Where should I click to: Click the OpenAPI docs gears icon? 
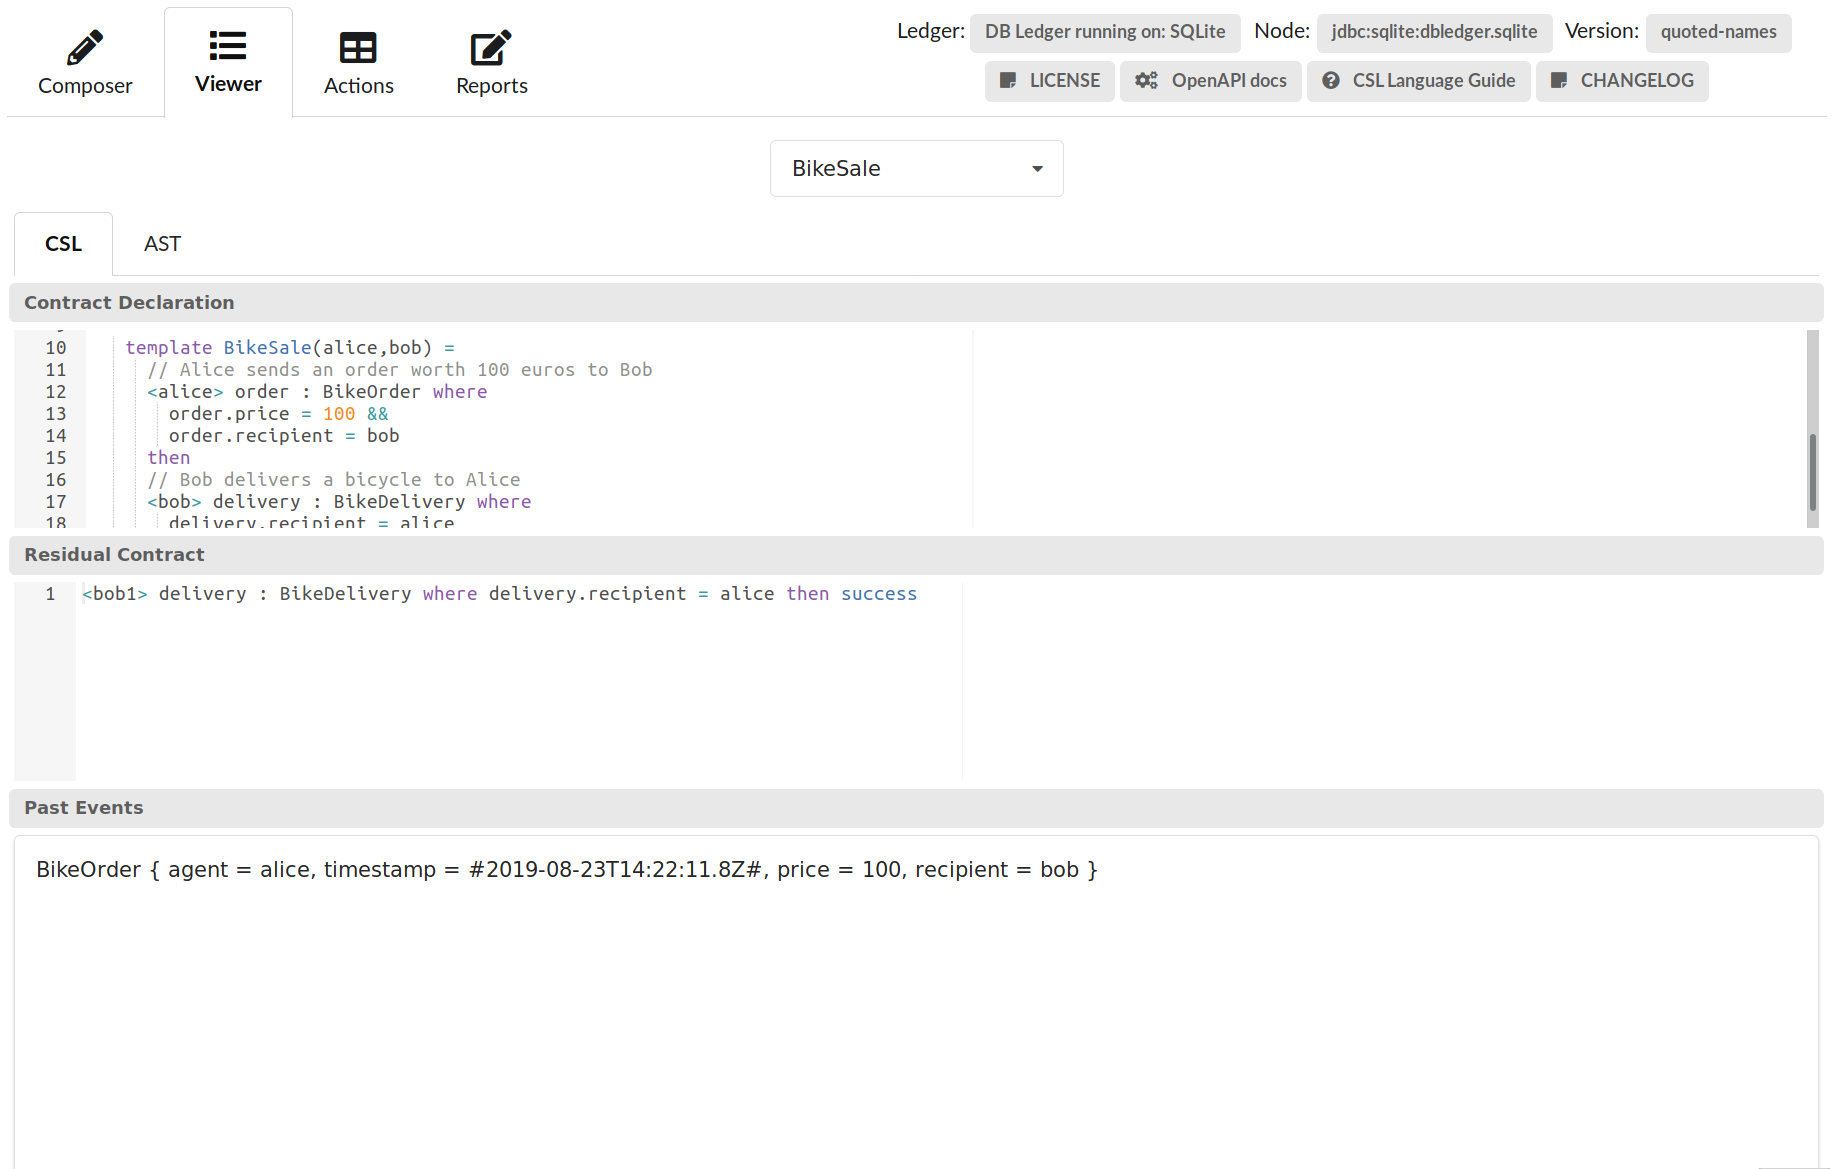pyautogui.click(x=1146, y=81)
